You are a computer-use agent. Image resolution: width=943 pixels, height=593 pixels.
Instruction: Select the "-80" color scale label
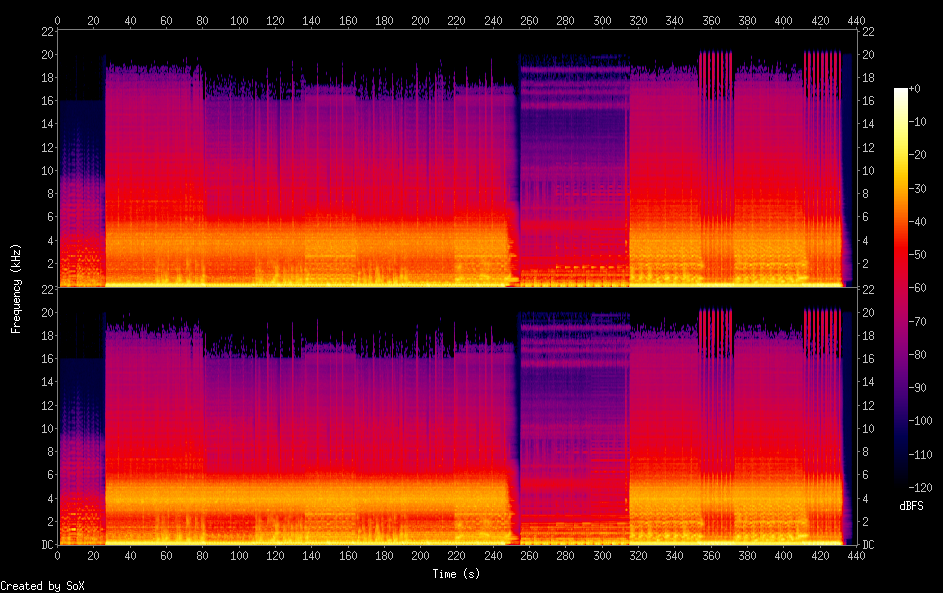[x=918, y=354]
